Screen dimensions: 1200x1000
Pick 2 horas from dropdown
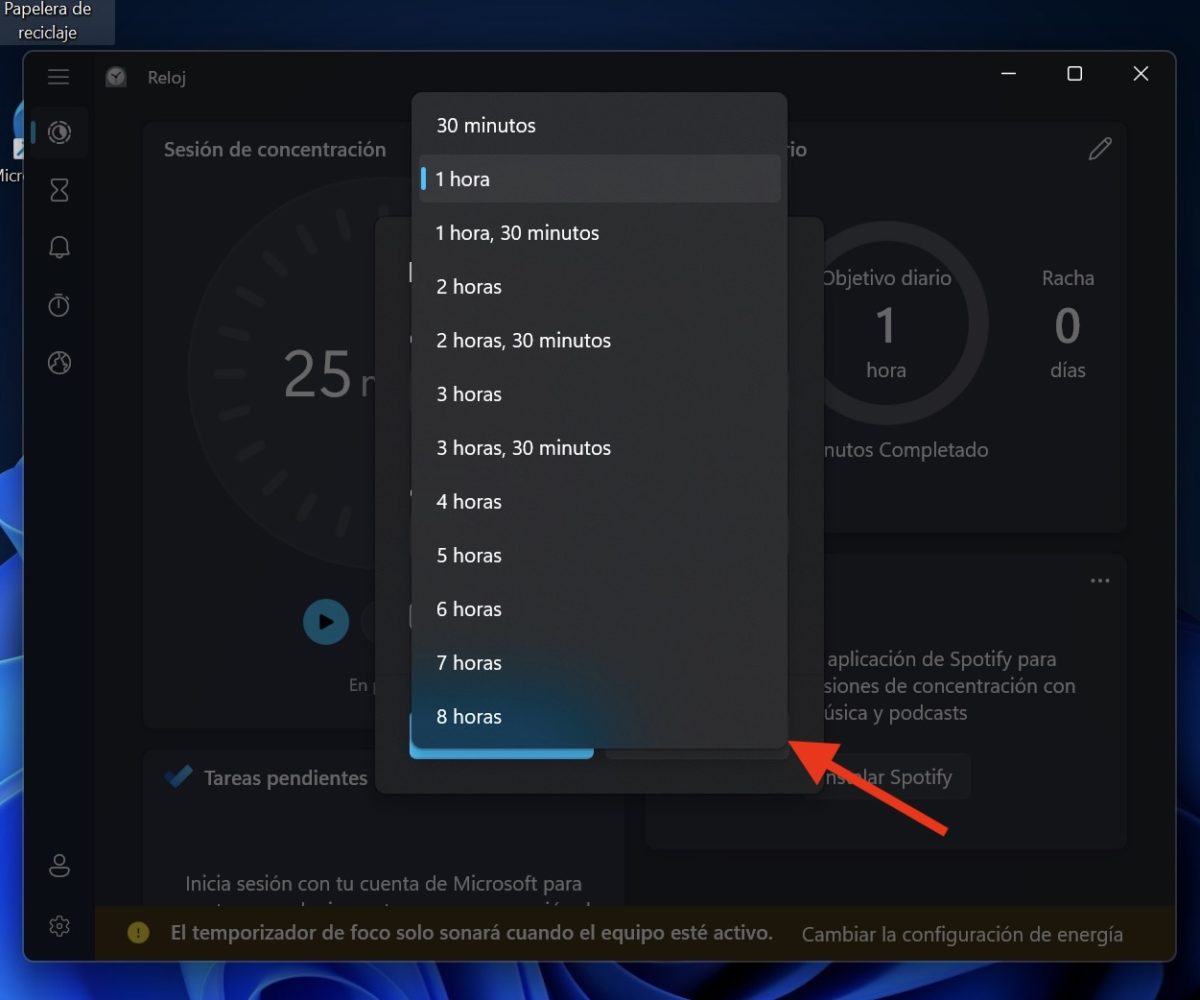(600, 287)
